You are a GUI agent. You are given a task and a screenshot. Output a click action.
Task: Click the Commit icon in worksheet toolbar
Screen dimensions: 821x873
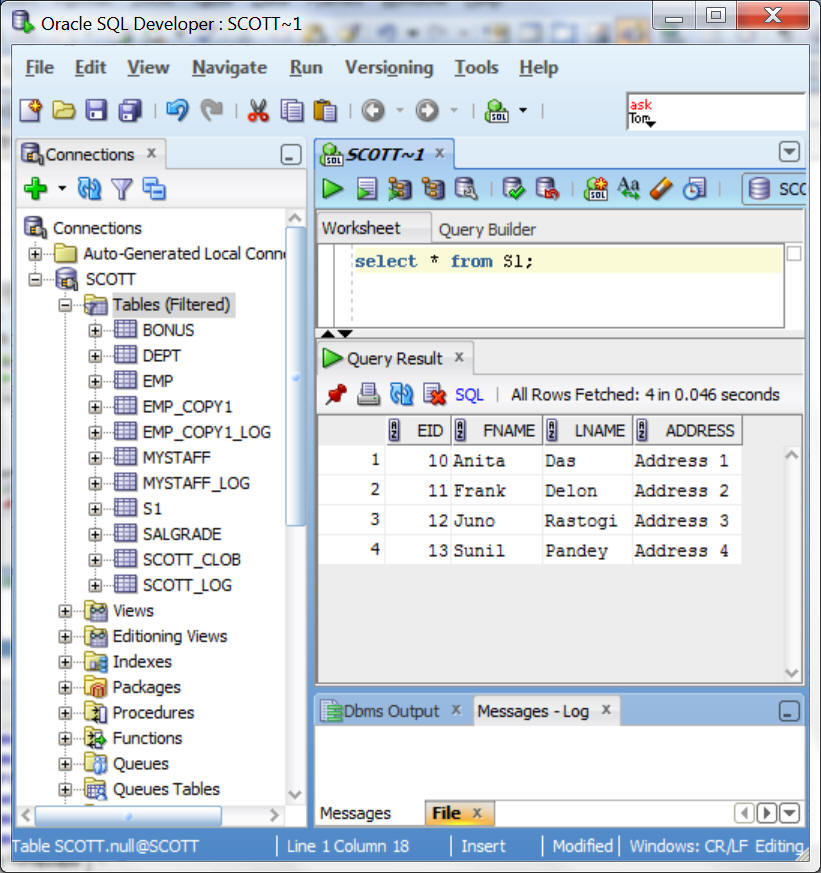(514, 188)
